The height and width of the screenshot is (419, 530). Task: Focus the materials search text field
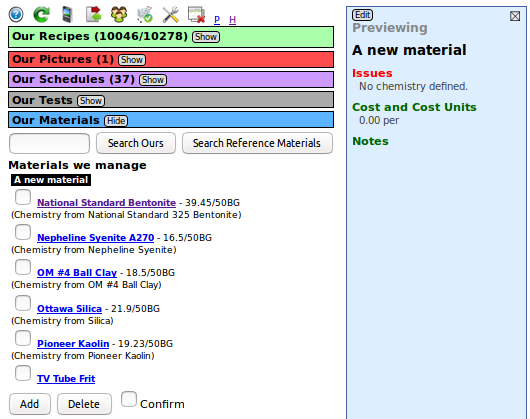[x=49, y=143]
